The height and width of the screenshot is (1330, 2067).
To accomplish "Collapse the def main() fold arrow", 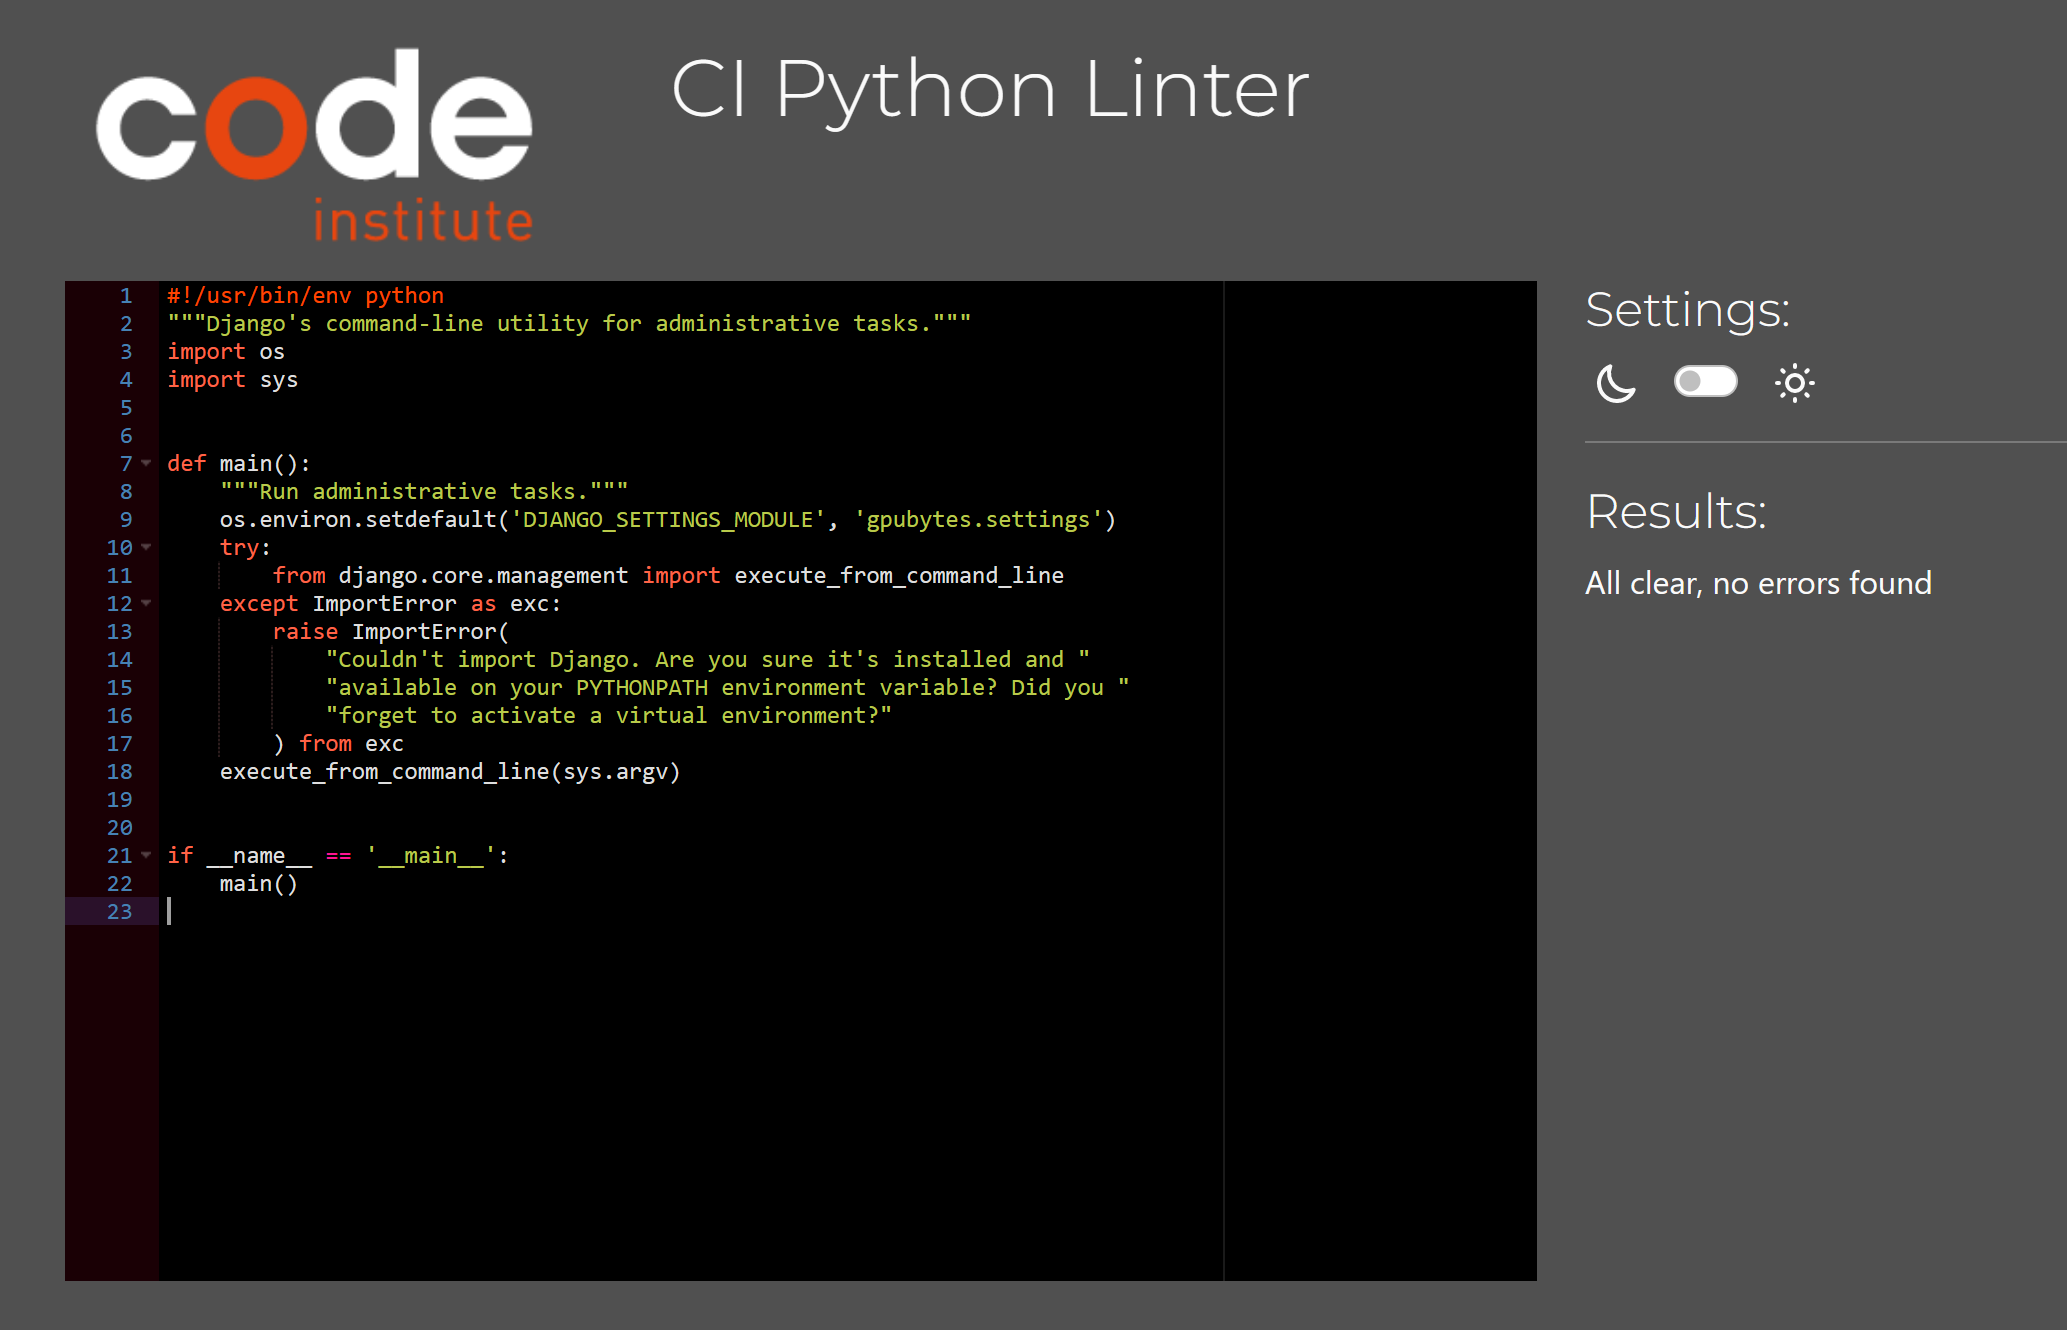I will pos(146,463).
